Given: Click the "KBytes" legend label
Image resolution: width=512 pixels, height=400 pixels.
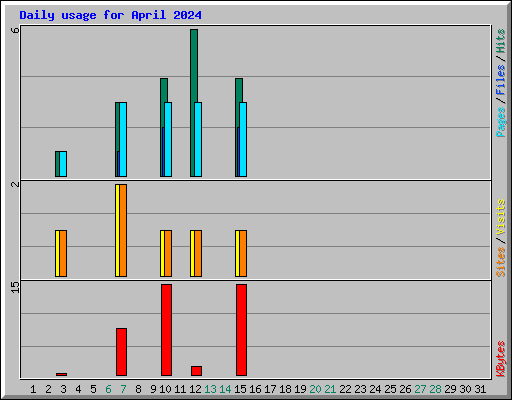Looking at the screenshot, I should click(x=500, y=359).
